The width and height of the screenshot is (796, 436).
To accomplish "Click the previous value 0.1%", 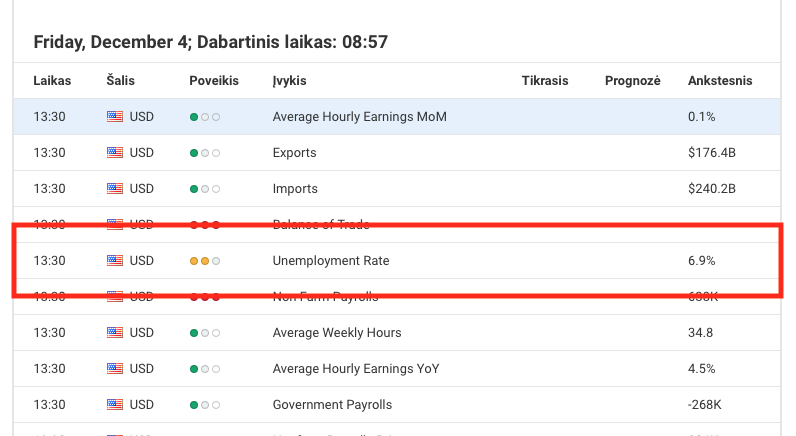I will [x=702, y=117].
